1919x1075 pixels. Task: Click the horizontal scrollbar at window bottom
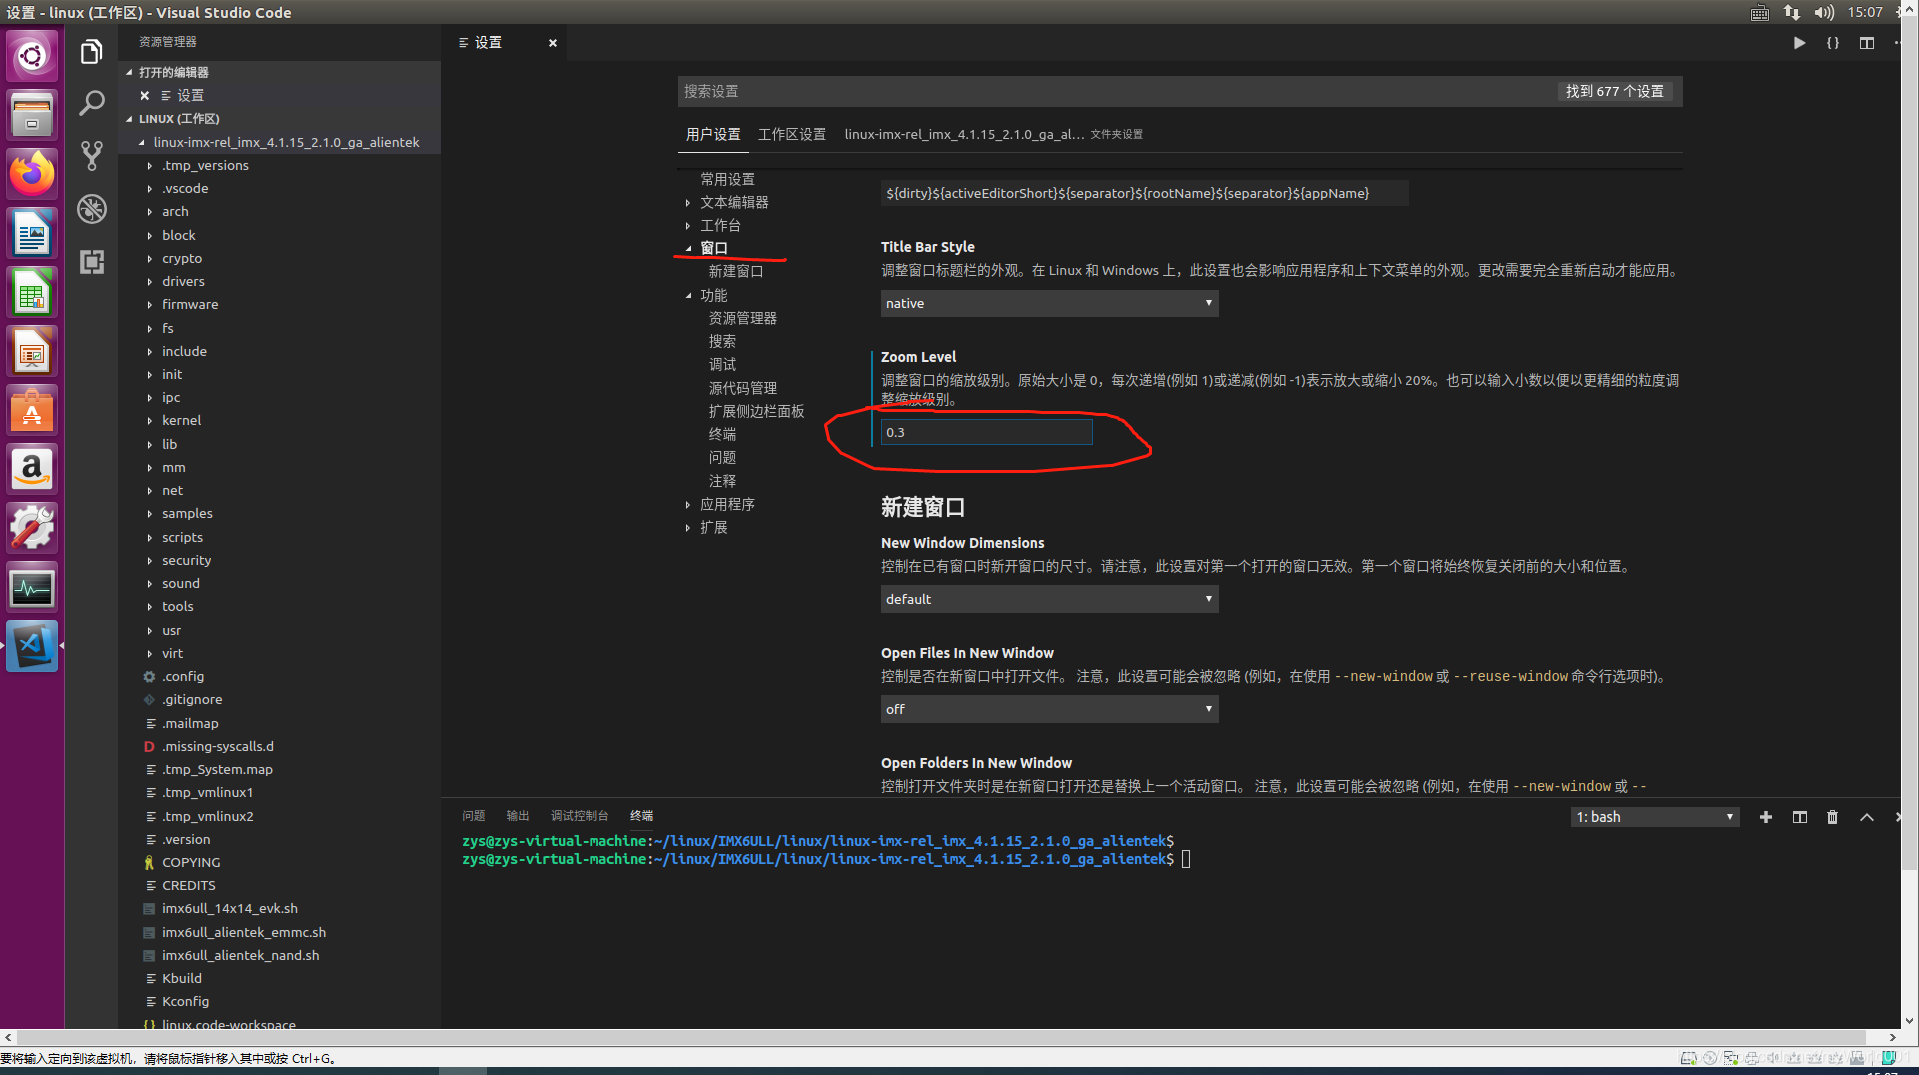[942, 1038]
